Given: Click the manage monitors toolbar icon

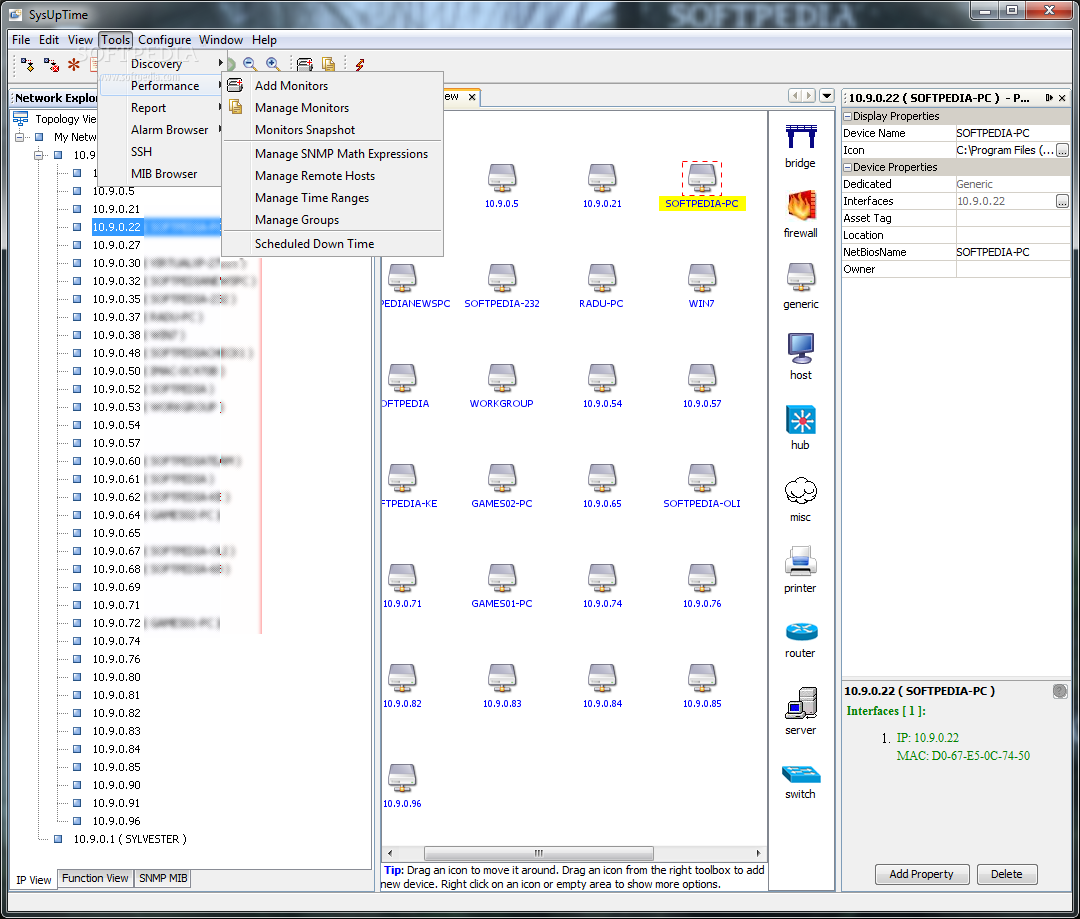Looking at the screenshot, I should 328,64.
